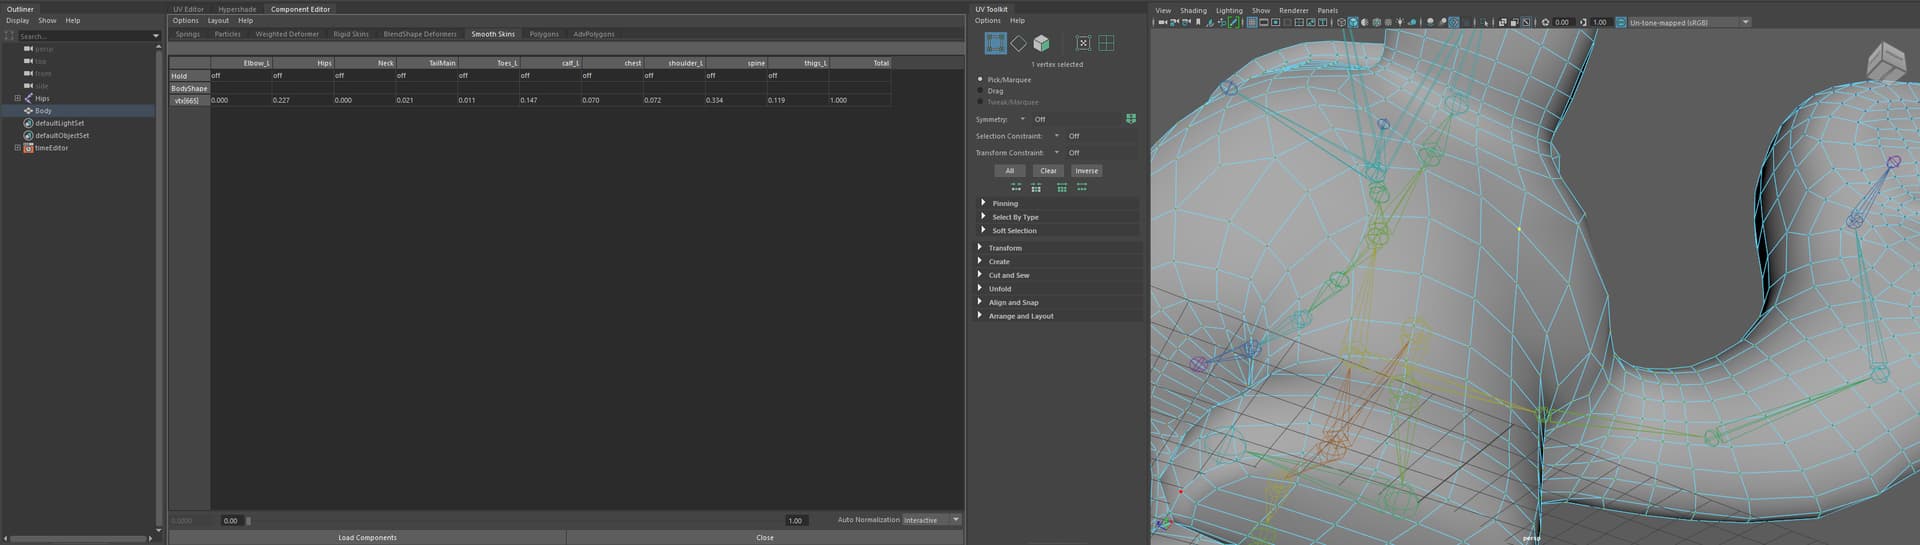Expand the Hips node in Outliner
This screenshot has height=545, width=1920.
[17, 98]
